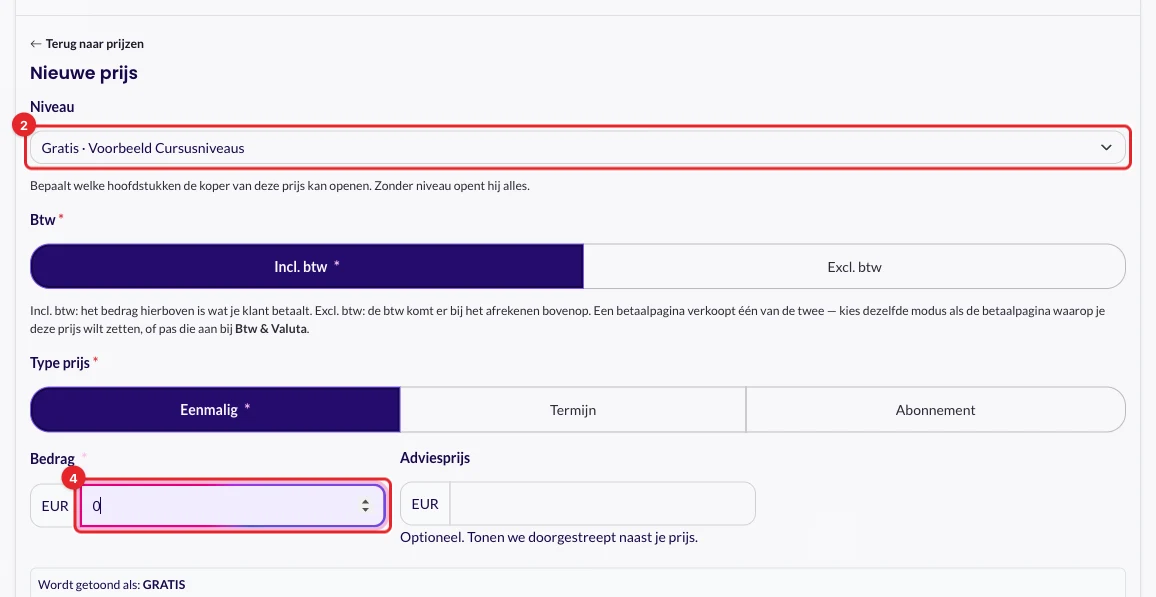Click the red step 4 badge marker

click(x=72, y=479)
